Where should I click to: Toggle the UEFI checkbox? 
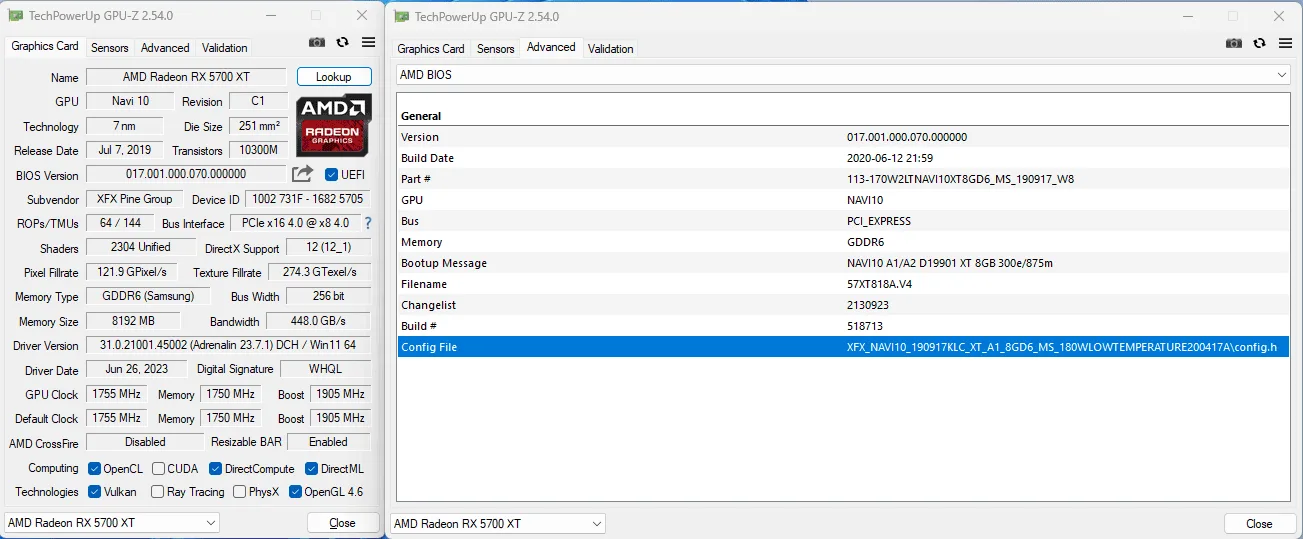(332, 175)
